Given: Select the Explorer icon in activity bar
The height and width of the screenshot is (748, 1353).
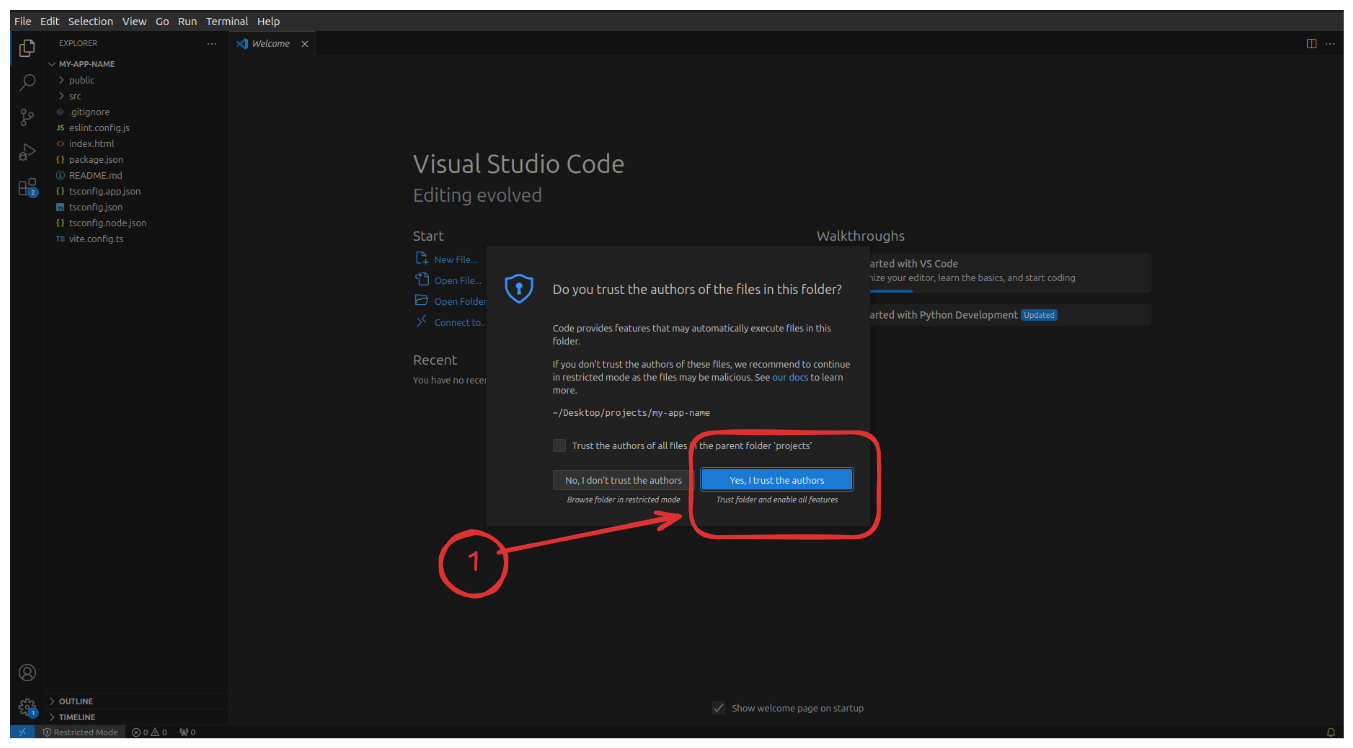Looking at the screenshot, I should click(26, 47).
